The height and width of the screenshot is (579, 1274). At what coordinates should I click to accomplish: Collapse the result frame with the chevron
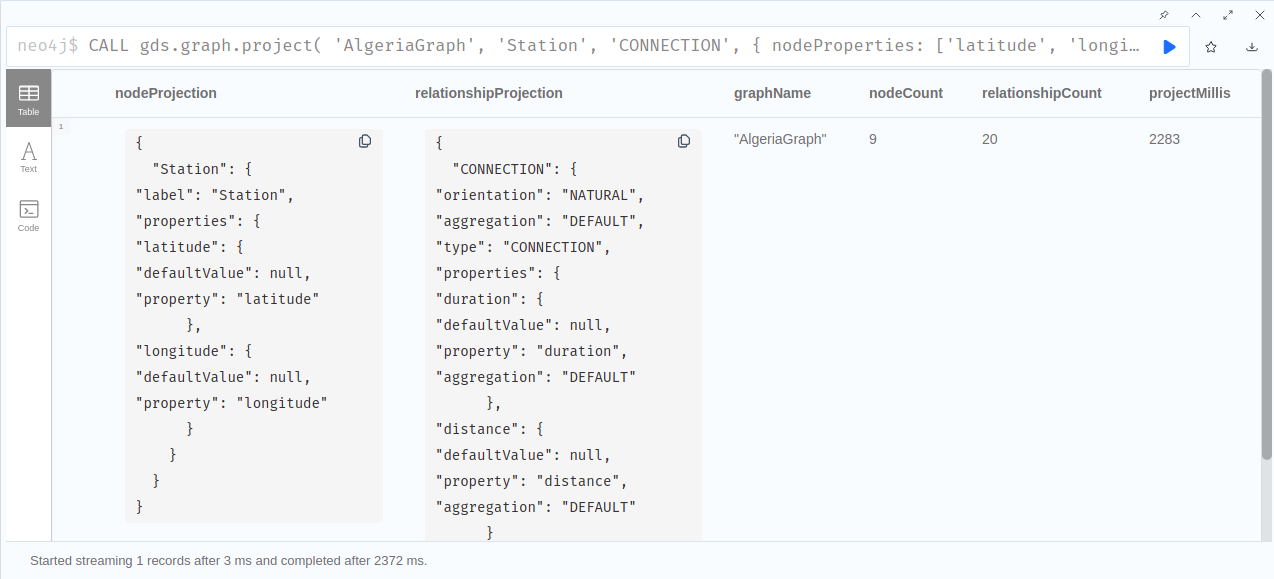tap(1197, 15)
